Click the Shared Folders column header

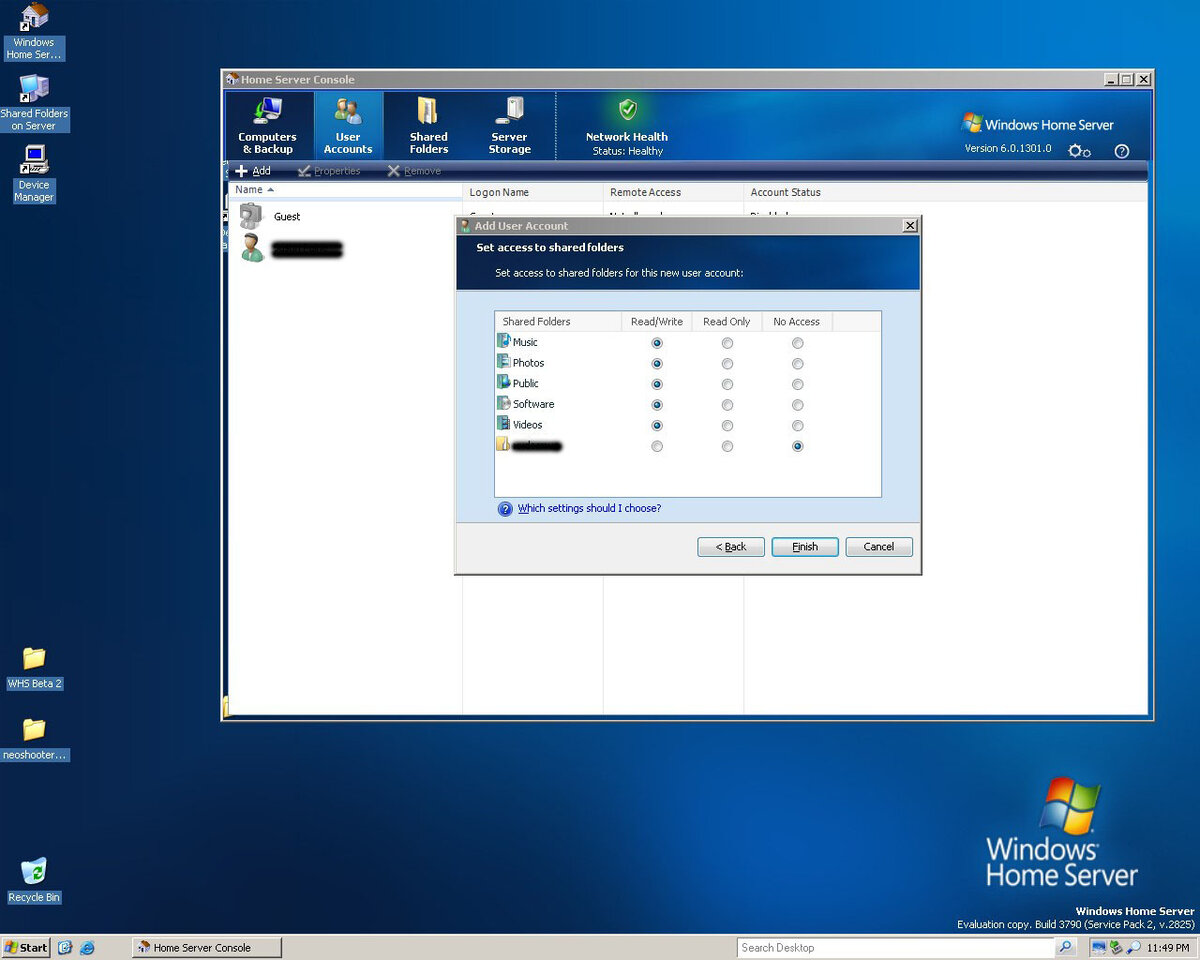558,322
